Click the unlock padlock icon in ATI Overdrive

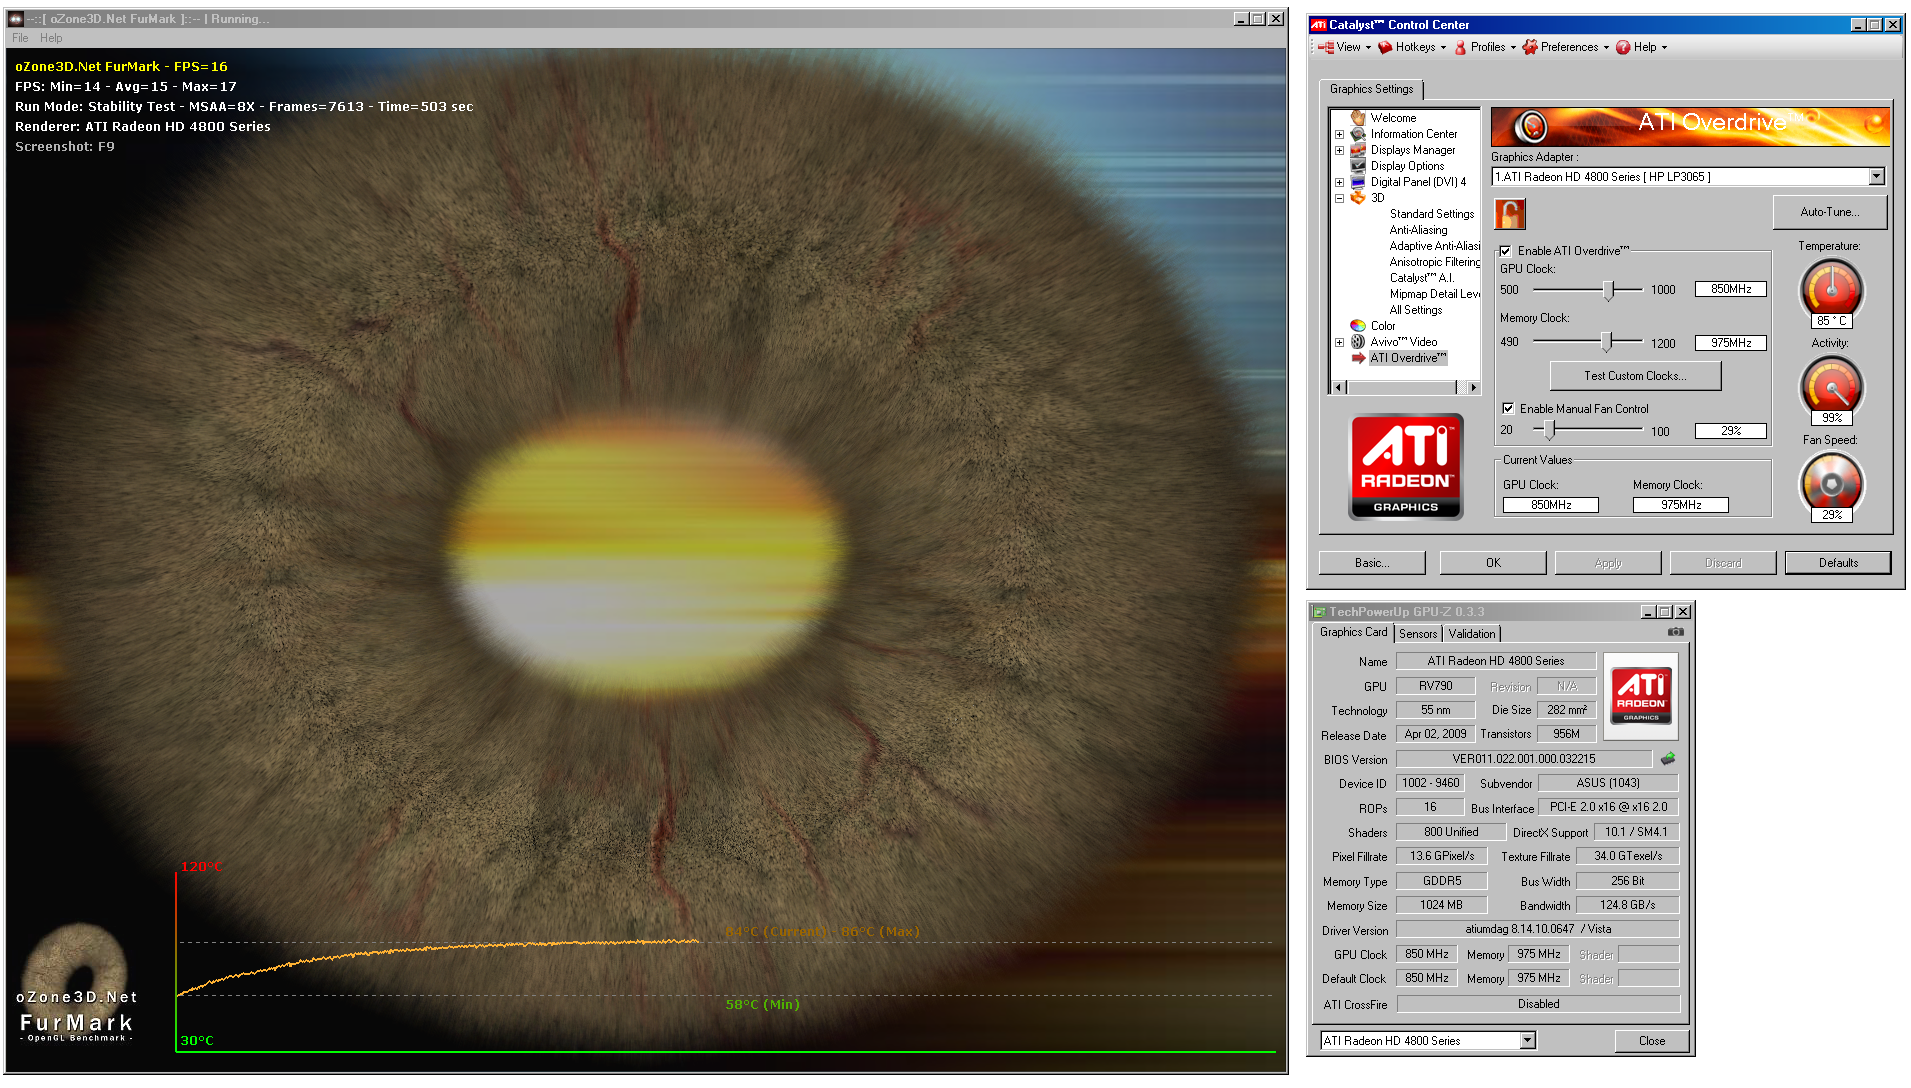point(1509,213)
